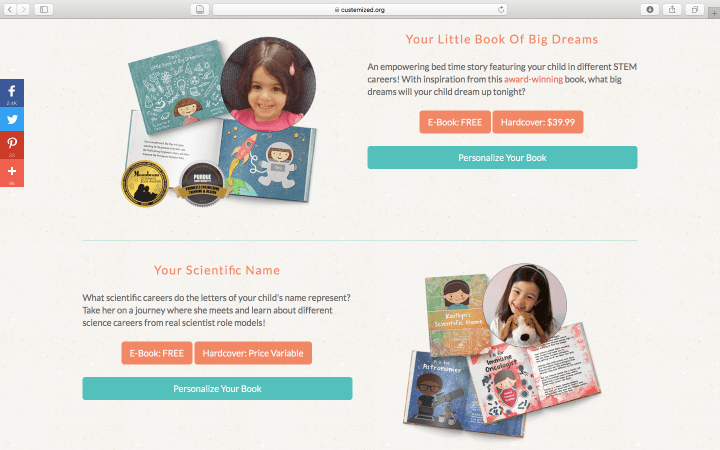Open downloads indicator in the toolbar

point(650,9)
